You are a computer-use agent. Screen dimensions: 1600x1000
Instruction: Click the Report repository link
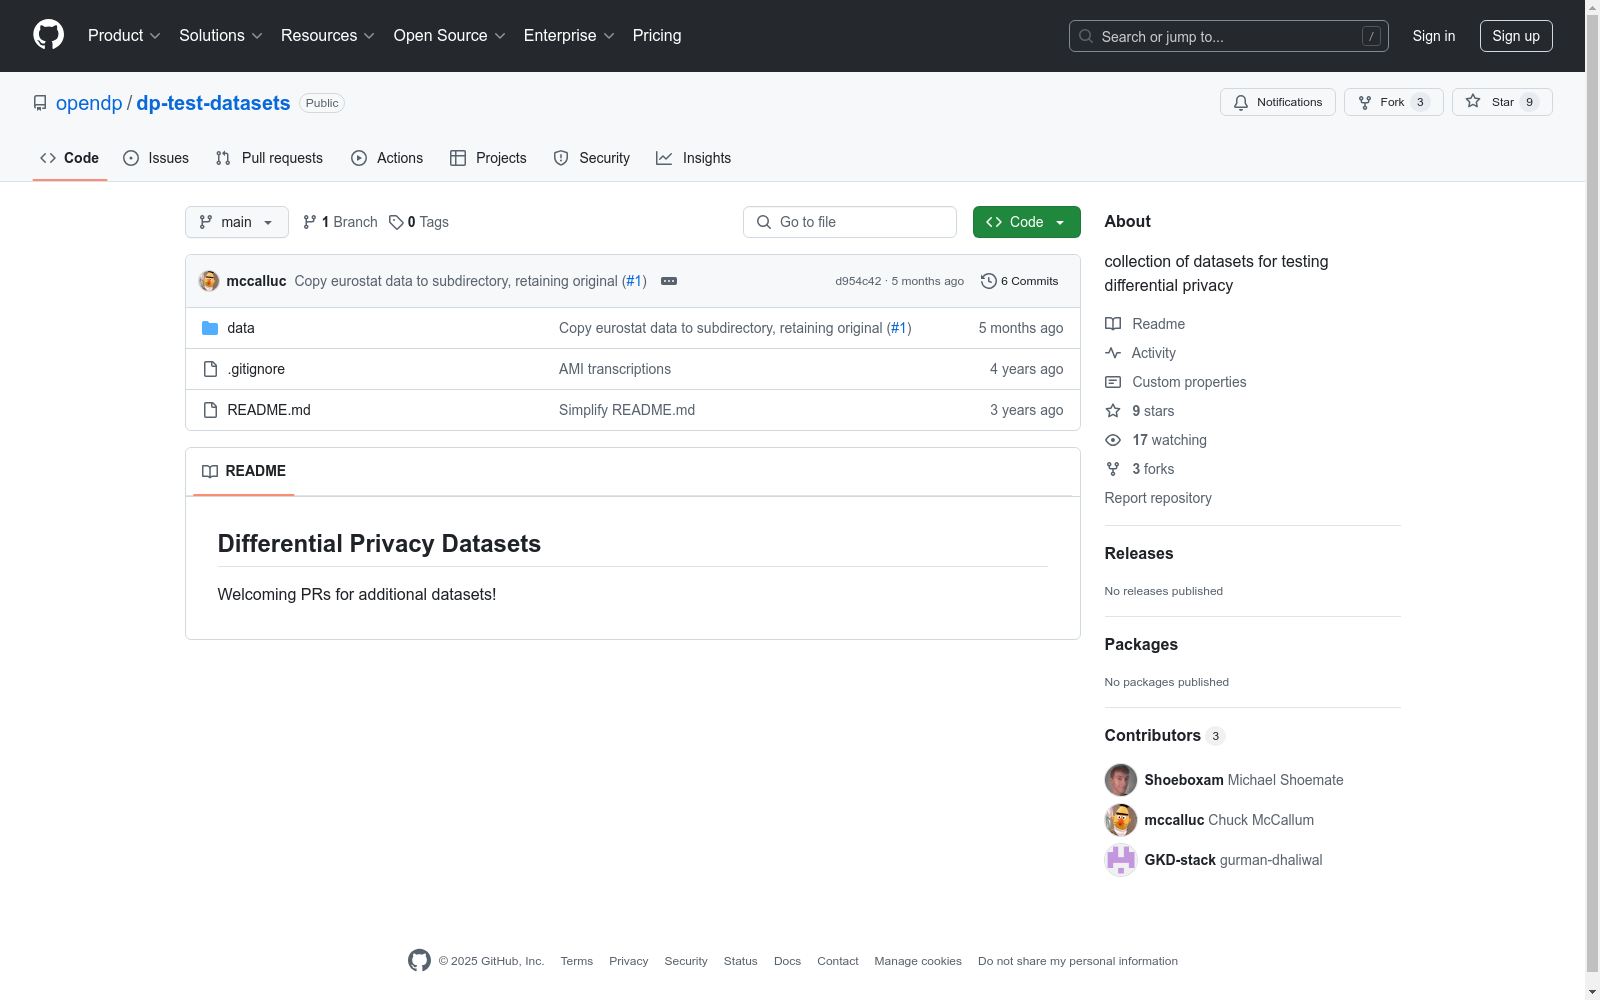(1158, 498)
